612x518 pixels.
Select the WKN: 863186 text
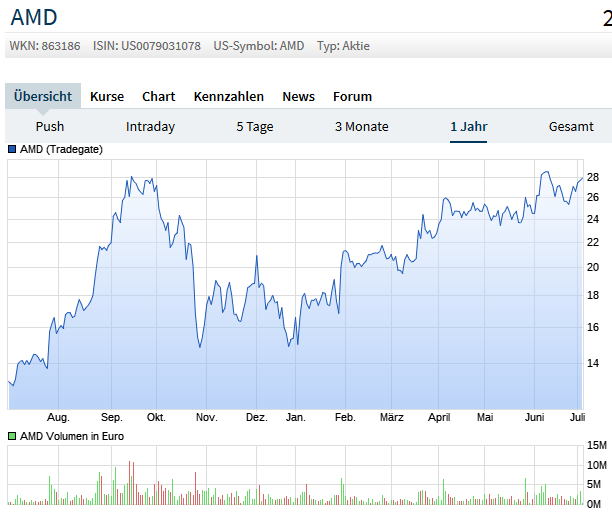click(x=45, y=46)
